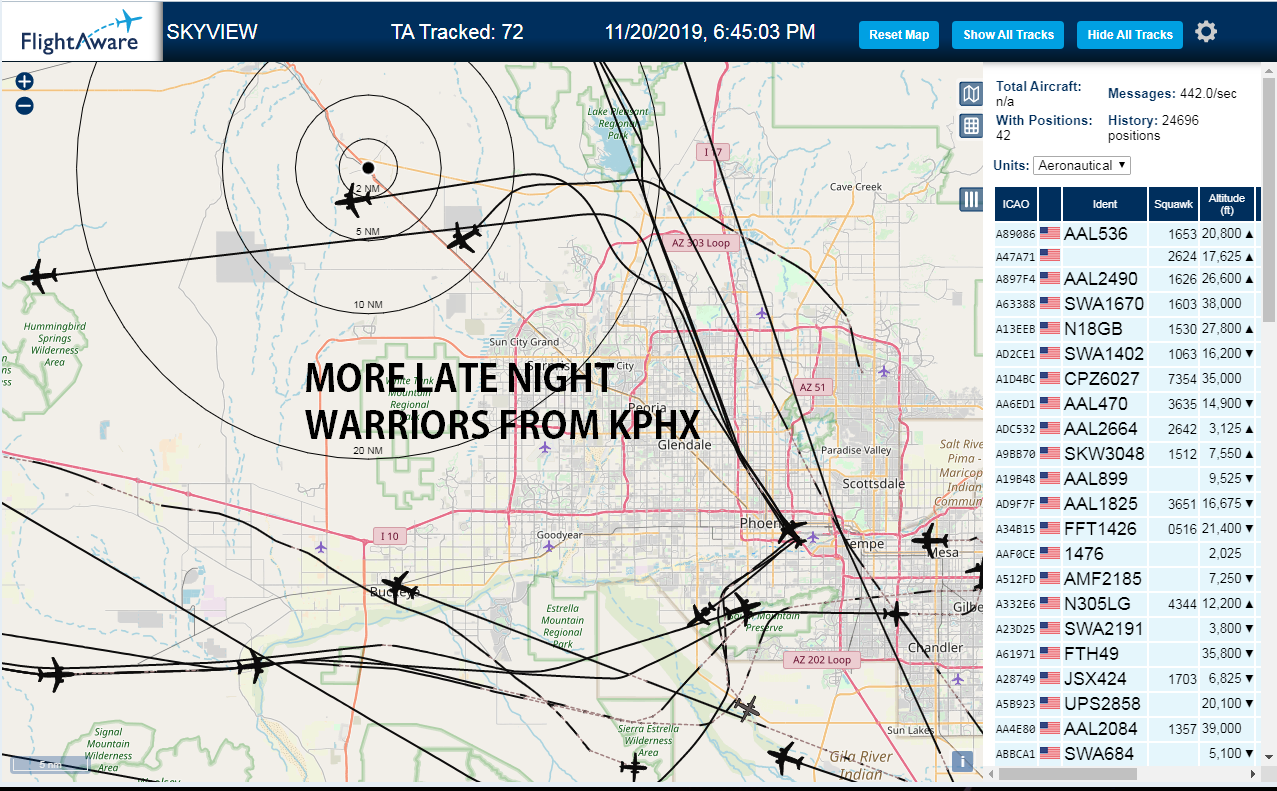Click the horizontal scrollbar under aircraft table
Screen dimensions: 1277x791
pos(1067,774)
